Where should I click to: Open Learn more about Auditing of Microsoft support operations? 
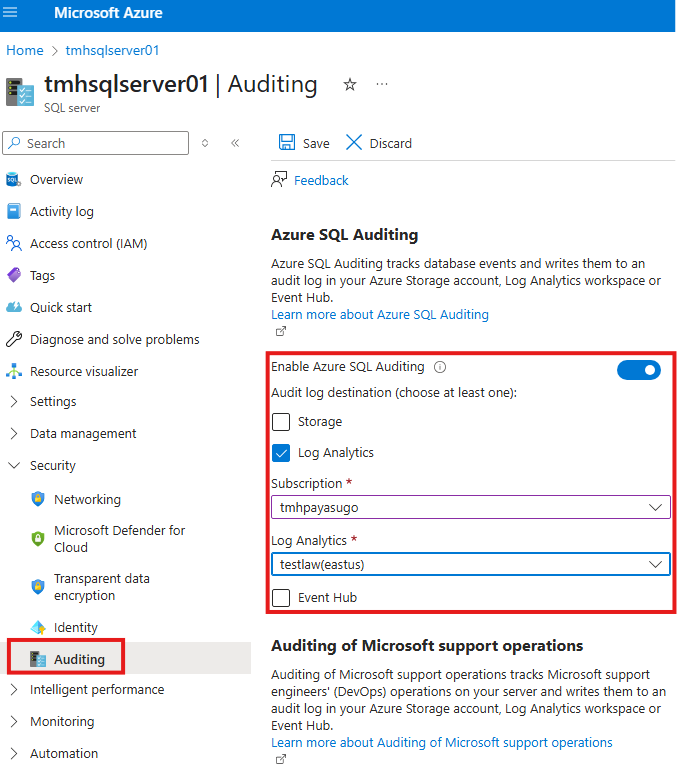(441, 742)
